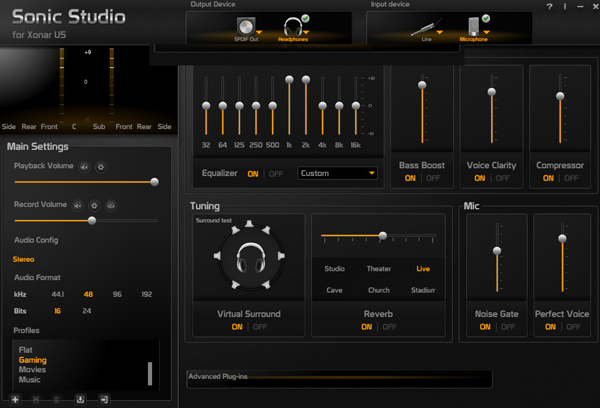Select the Gaming profile

[x=33, y=360]
